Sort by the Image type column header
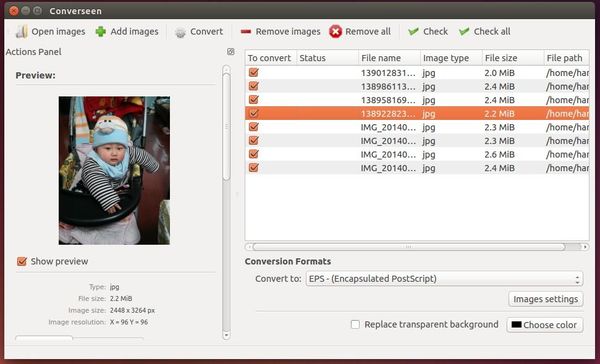600x364 pixels. pos(451,58)
